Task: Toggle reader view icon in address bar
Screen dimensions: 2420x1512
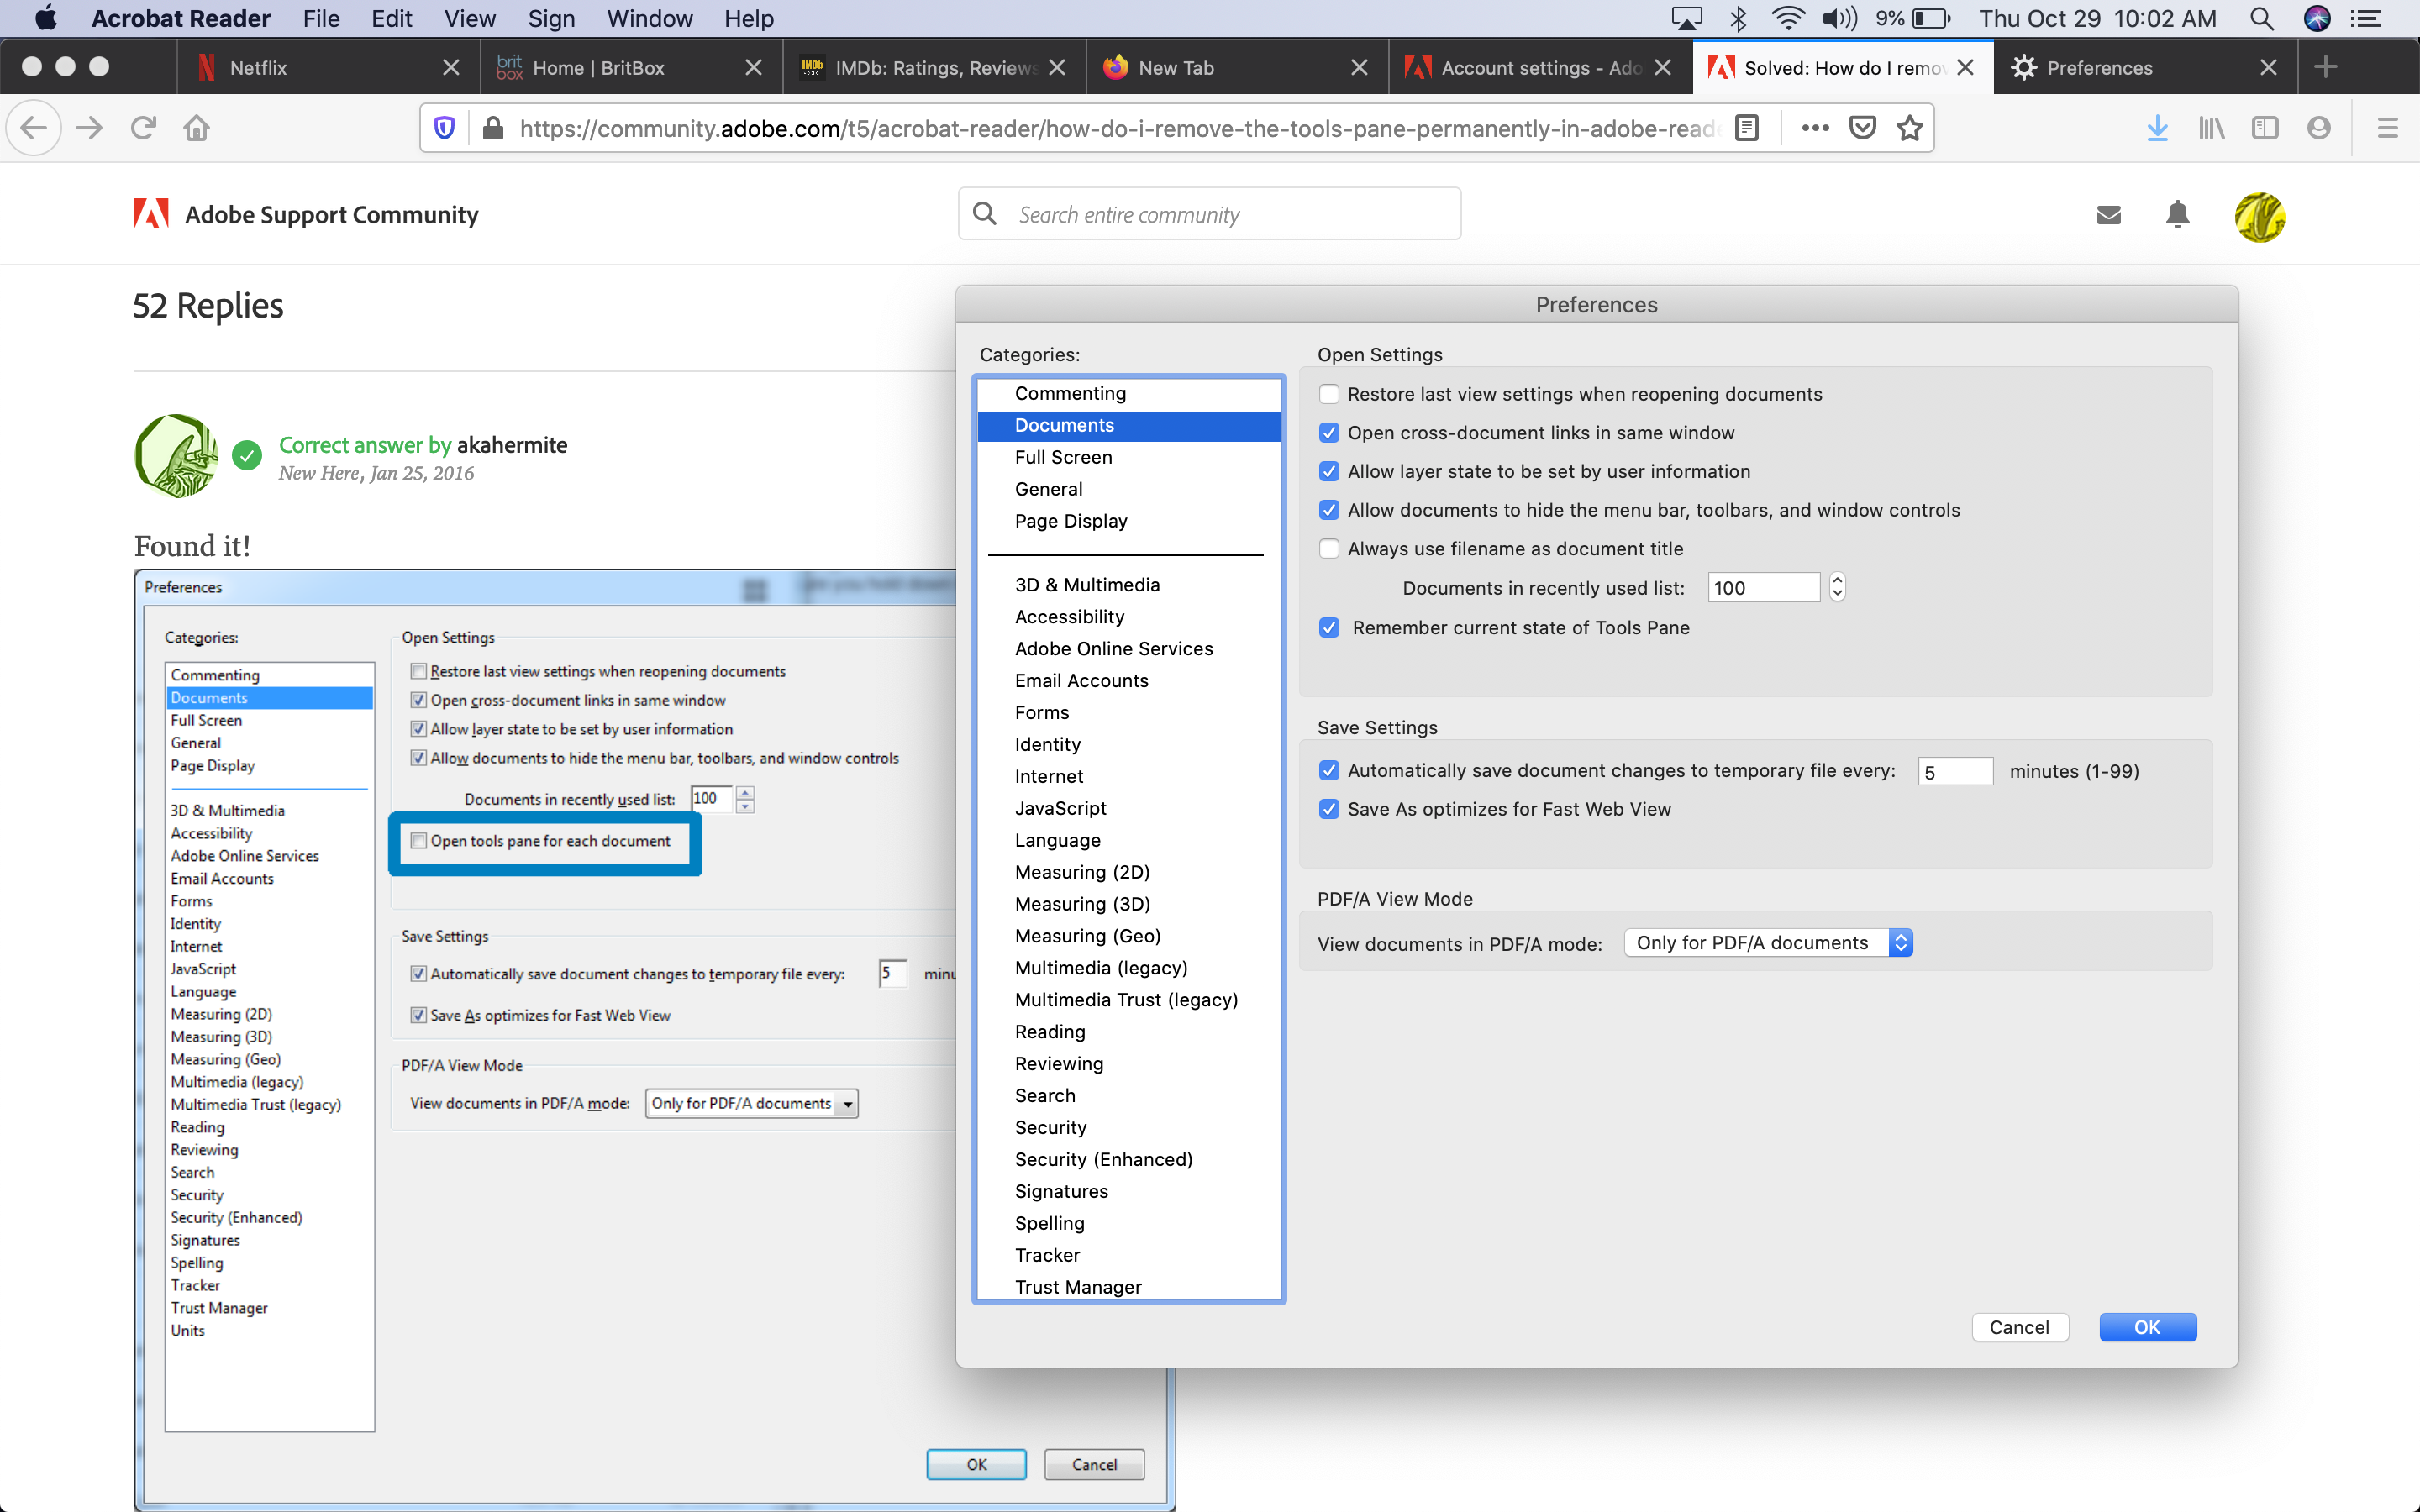Action: tap(1746, 128)
